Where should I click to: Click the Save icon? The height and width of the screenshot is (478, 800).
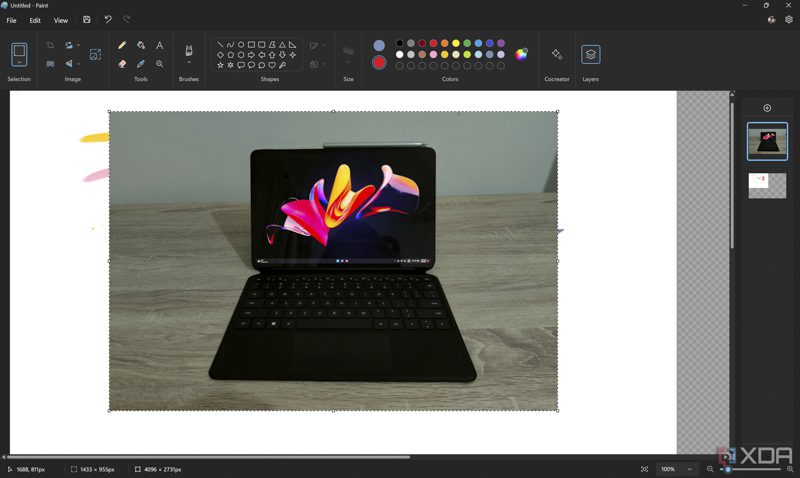pyautogui.click(x=87, y=20)
